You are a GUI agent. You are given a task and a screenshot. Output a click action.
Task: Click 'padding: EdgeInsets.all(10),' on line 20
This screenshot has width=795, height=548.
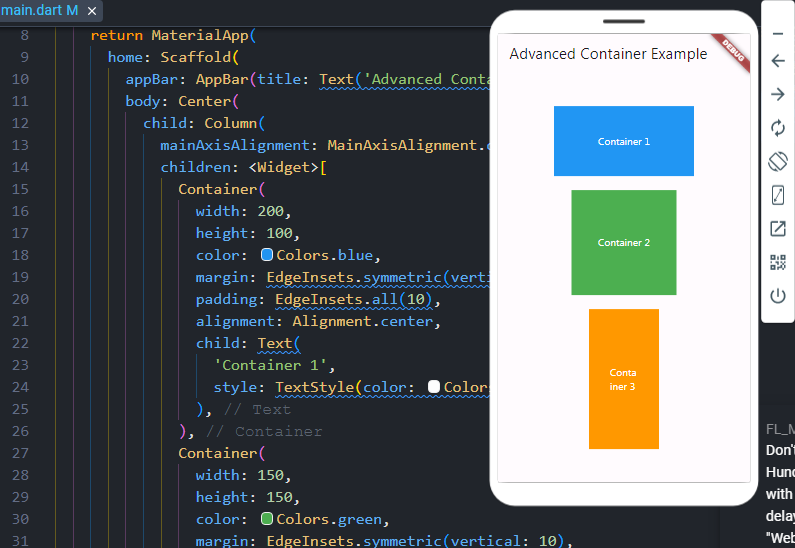(318, 299)
